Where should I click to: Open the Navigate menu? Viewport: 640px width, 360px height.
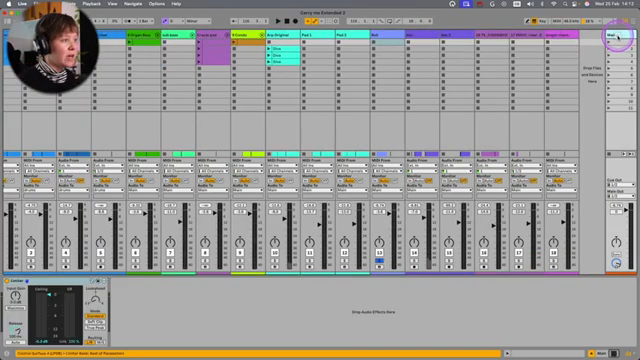click(133, 4)
